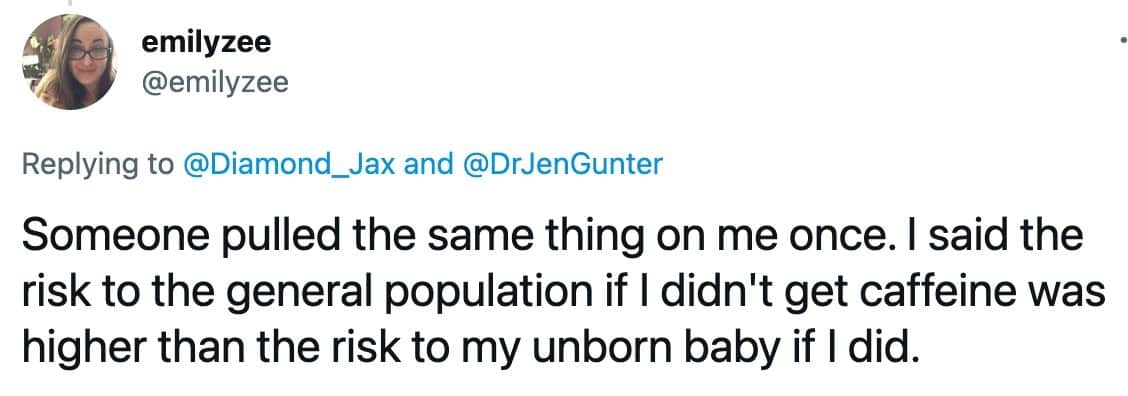Viewport: 1128px width, 396px height.
Task: Open the @emilyzee handle under the name
Action: 215,84
